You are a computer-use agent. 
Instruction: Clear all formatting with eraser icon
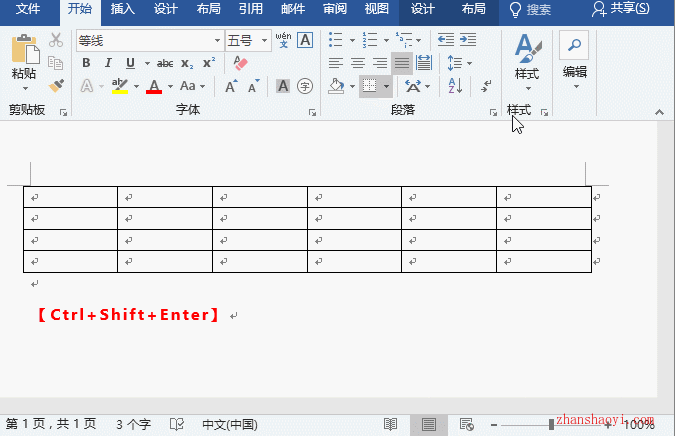(x=240, y=63)
